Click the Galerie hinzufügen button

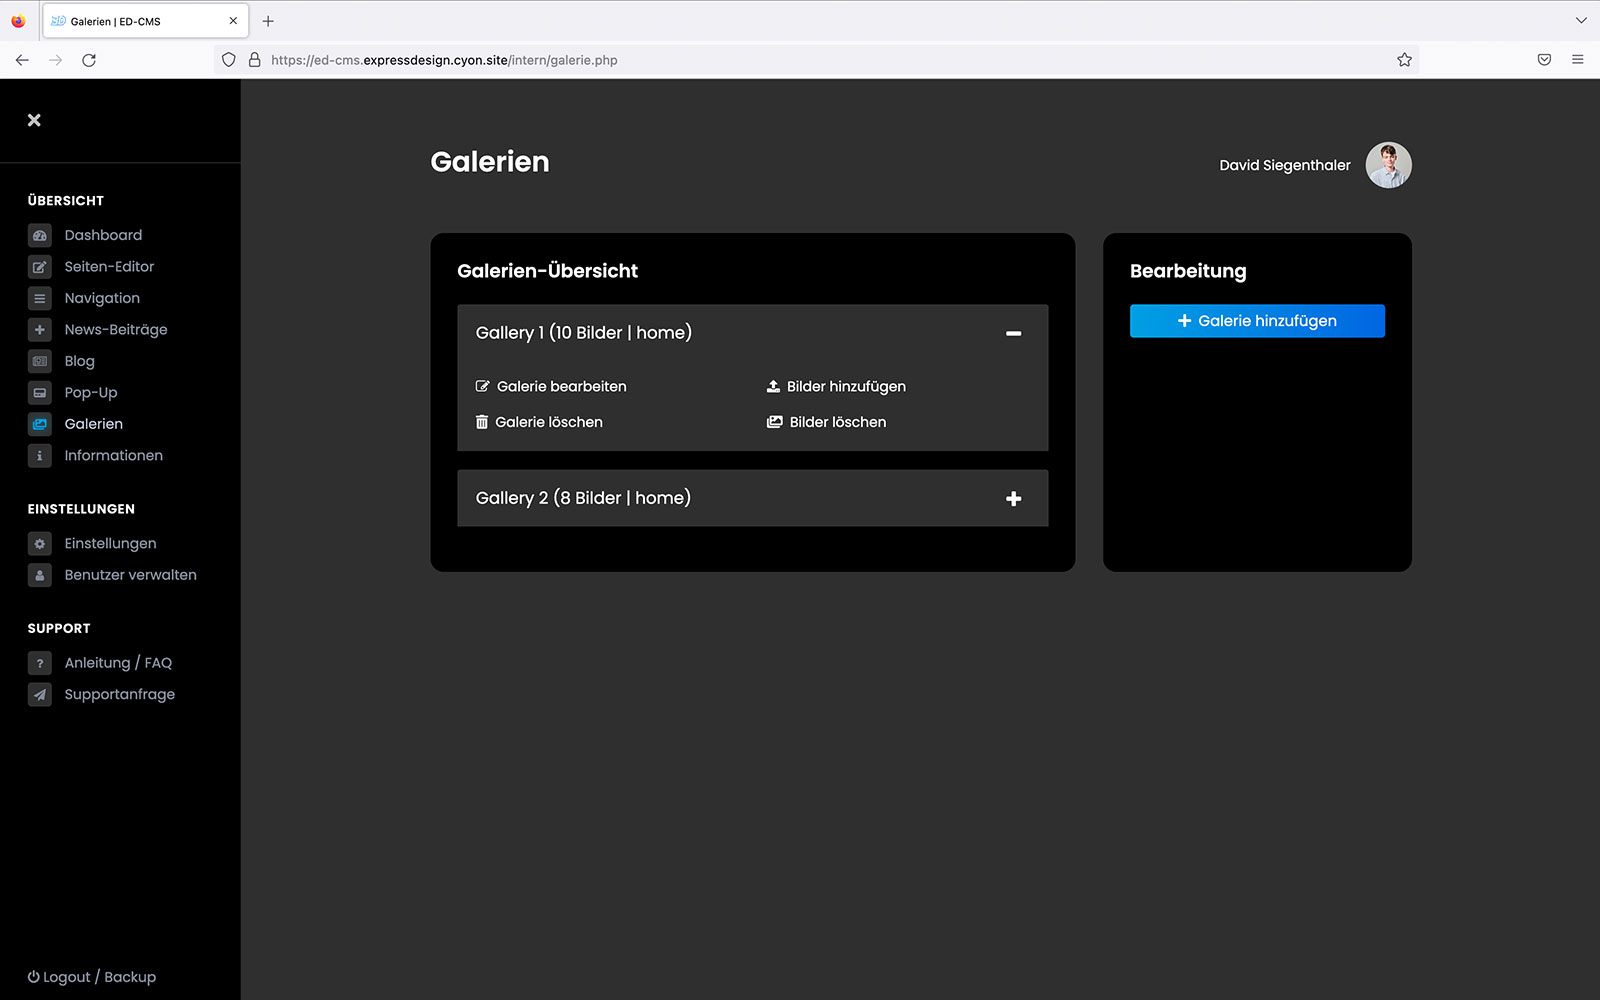pyautogui.click(x=1257, y=321)
